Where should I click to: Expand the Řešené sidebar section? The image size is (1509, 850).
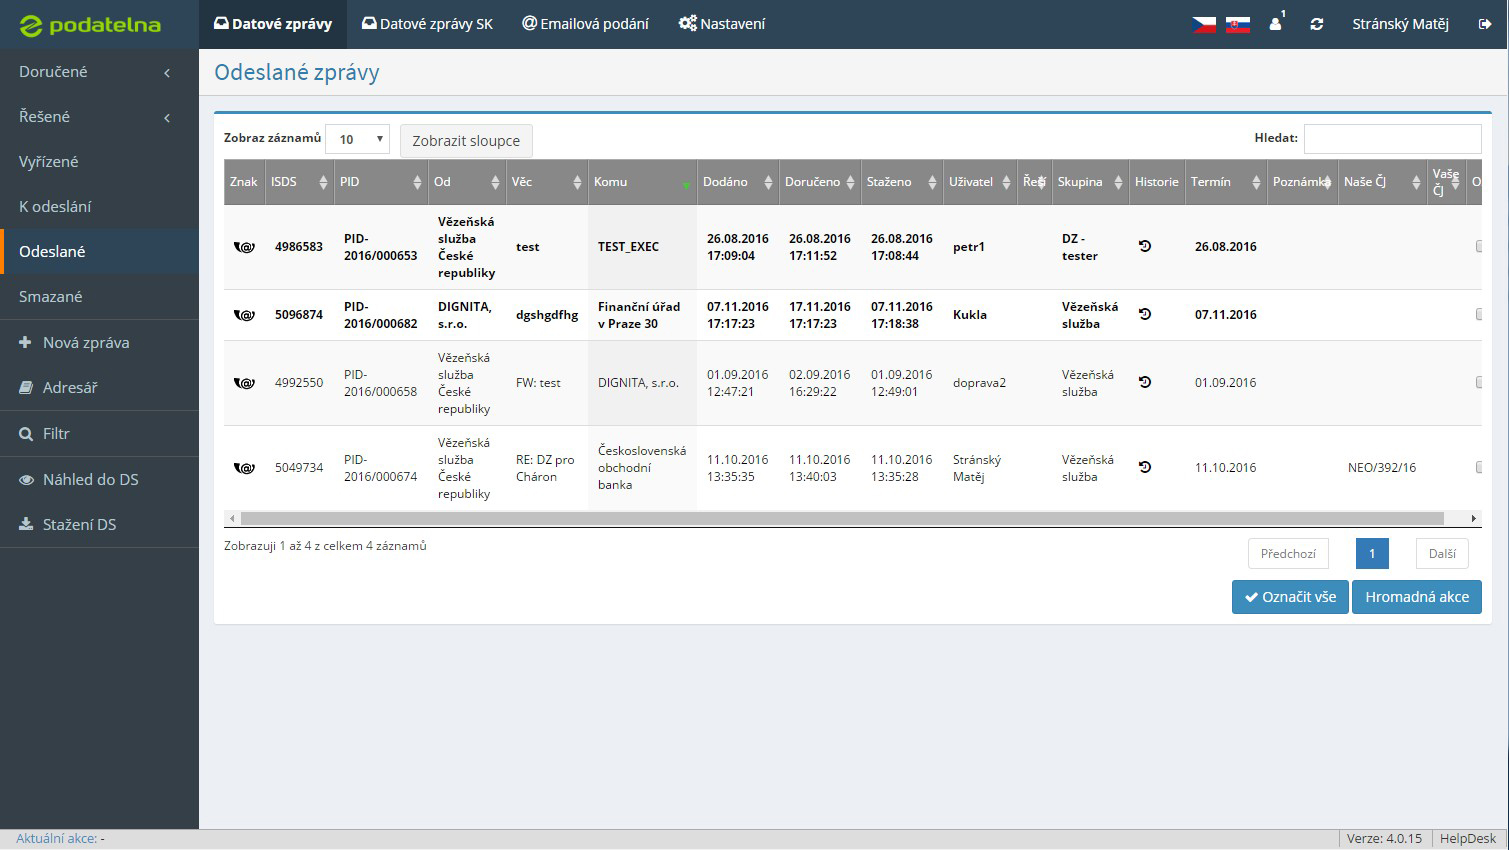tap(99, 117)
